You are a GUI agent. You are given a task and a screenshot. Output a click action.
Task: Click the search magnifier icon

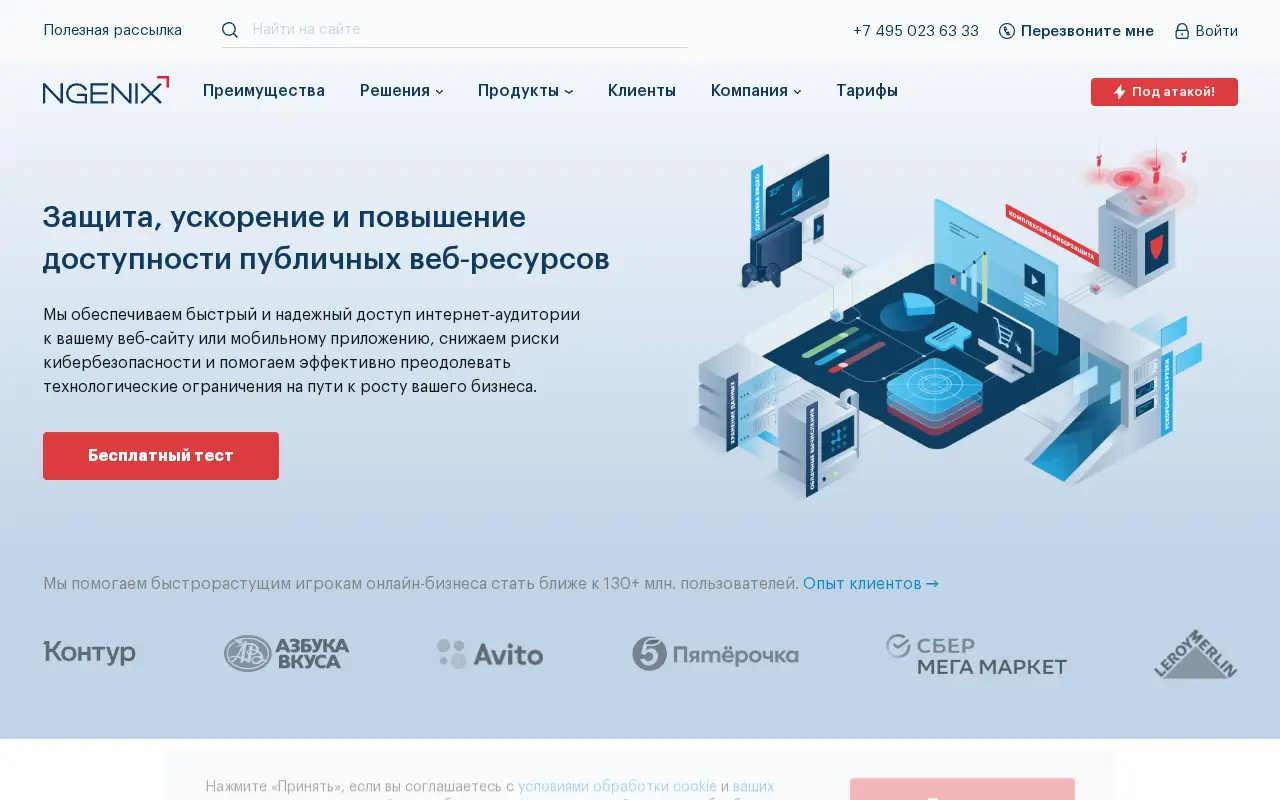[230, 30]
